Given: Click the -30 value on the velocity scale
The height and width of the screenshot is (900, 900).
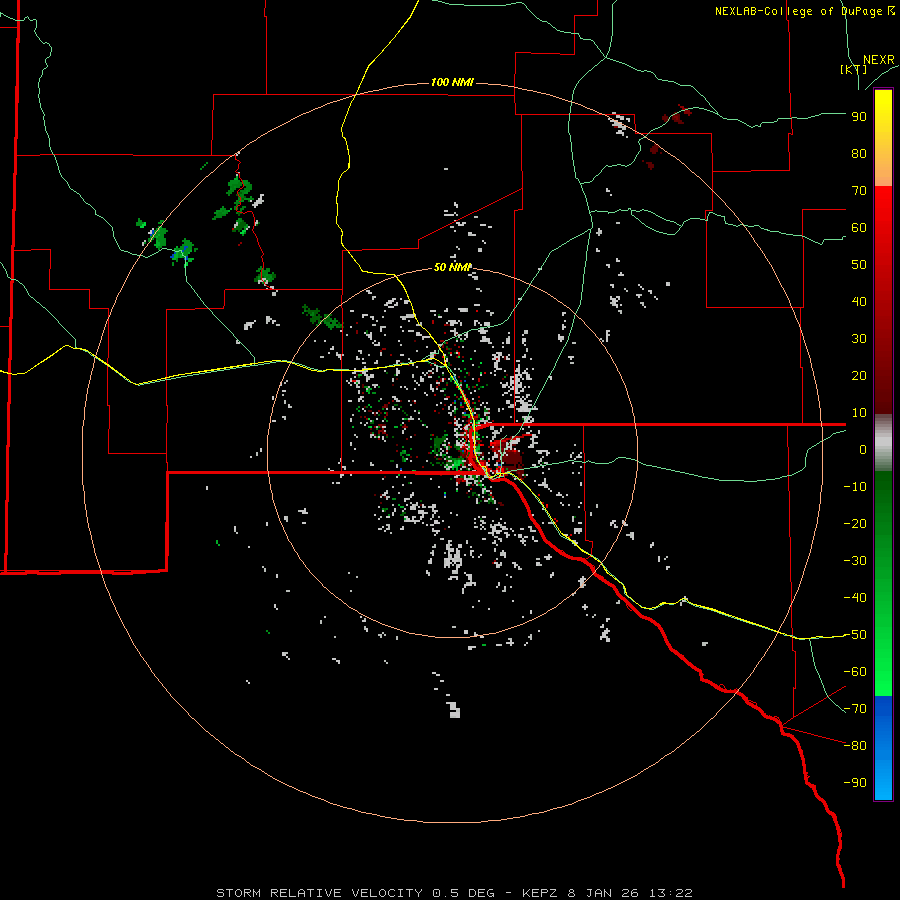Looking at the screenshot, I should 855,561.
